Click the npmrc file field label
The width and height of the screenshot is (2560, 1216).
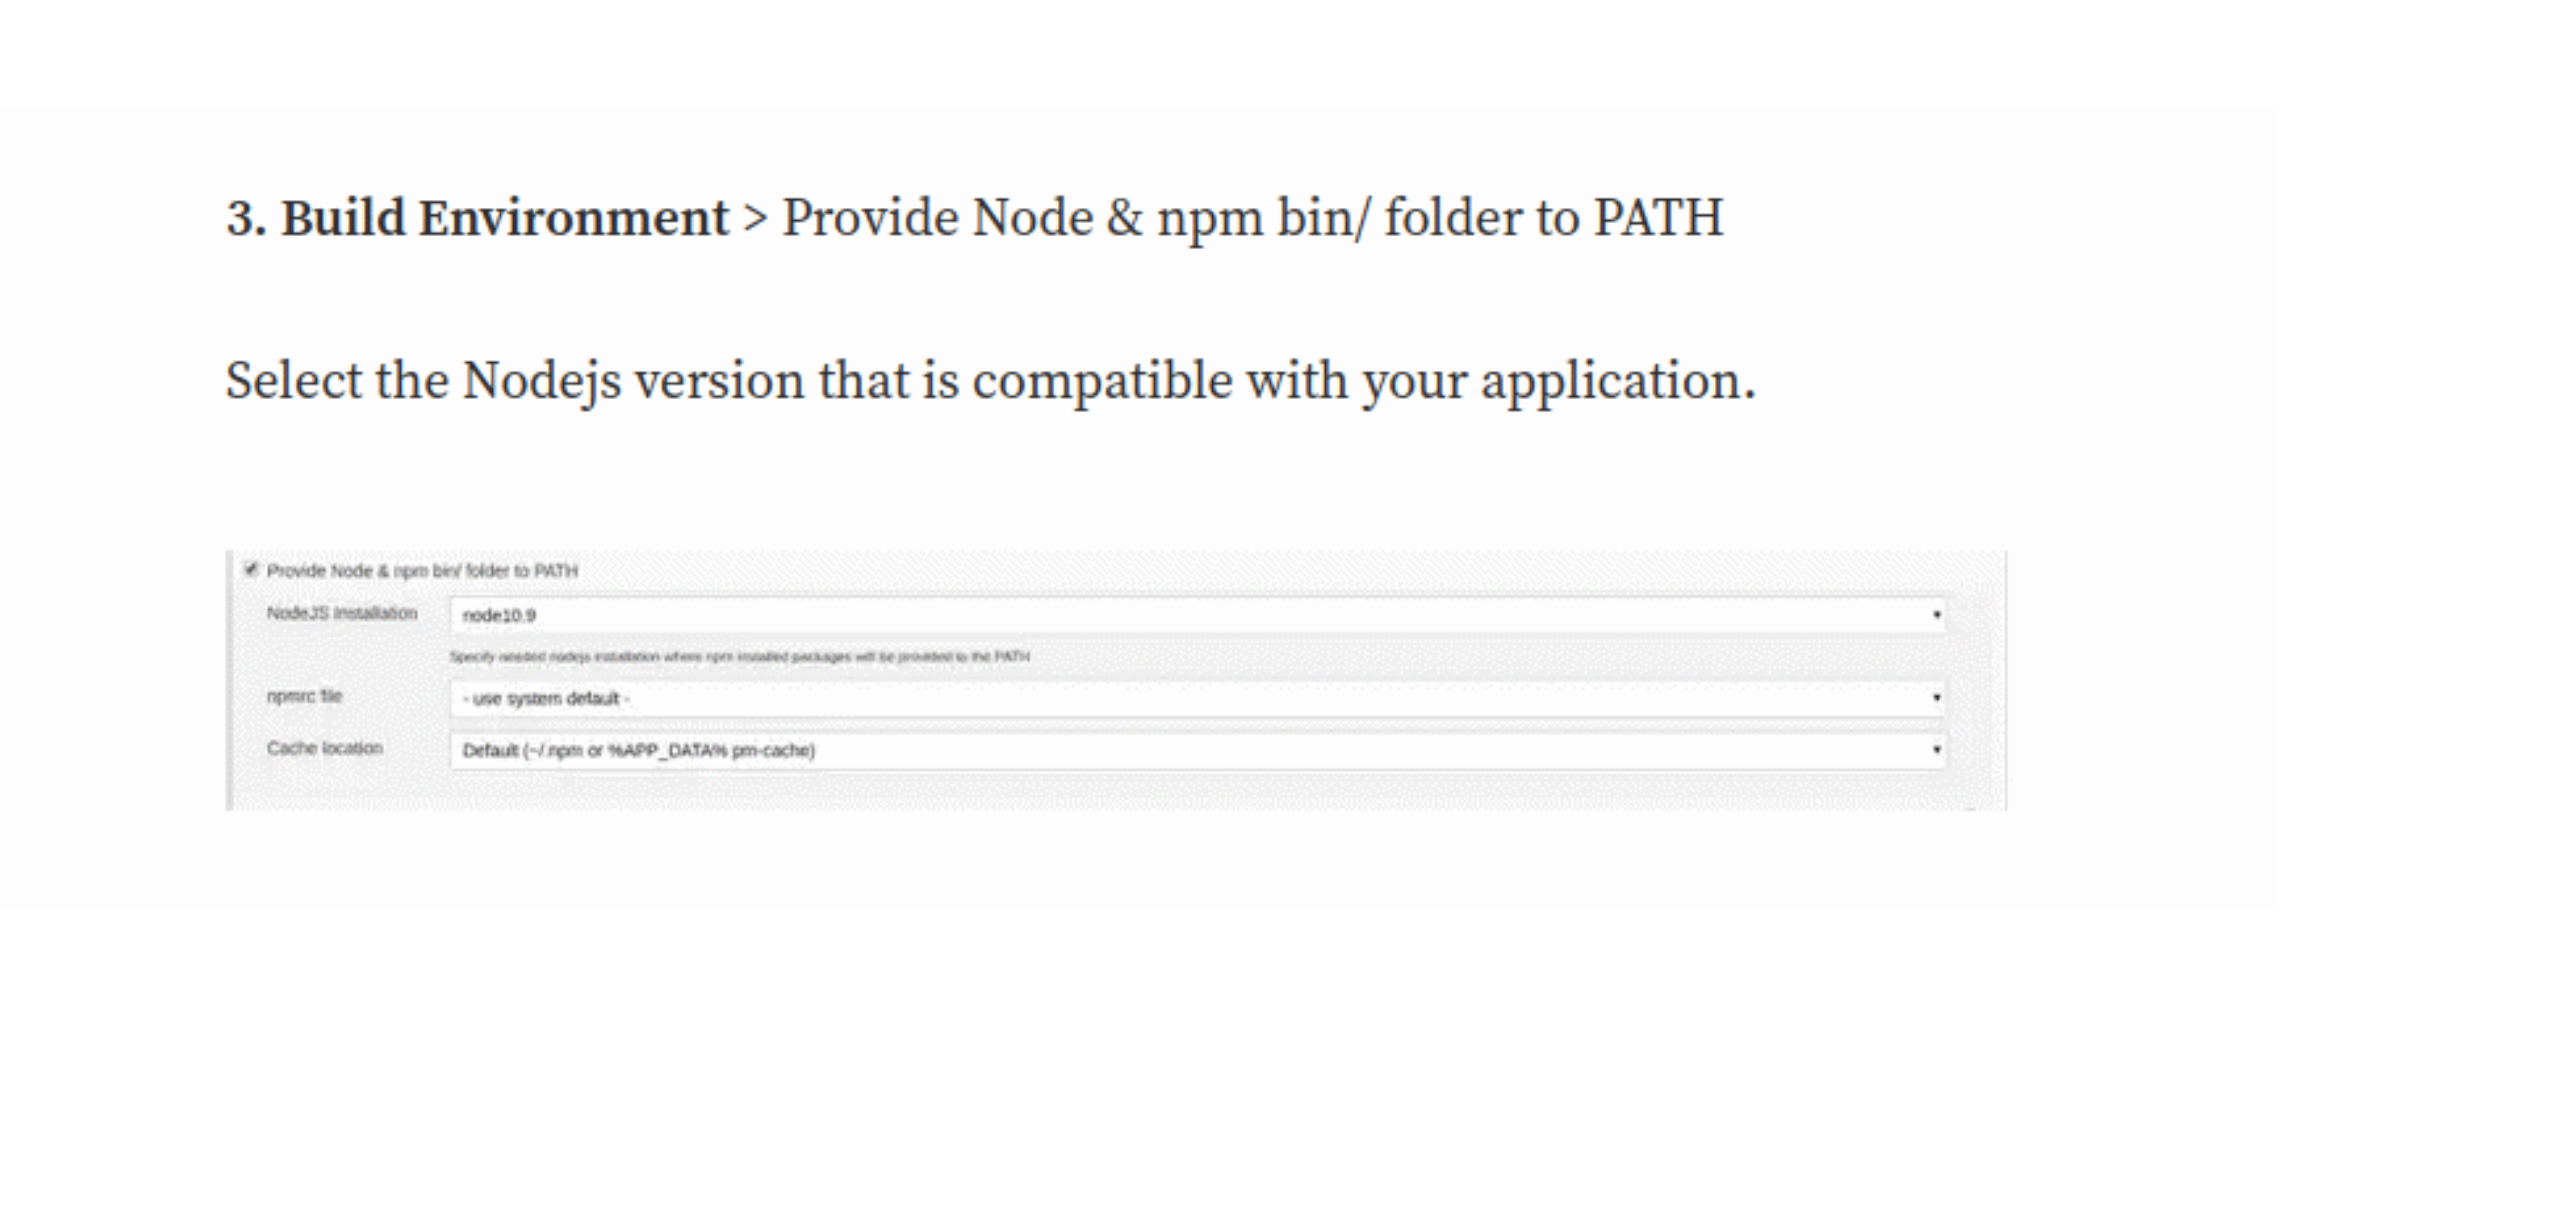pyautogui.click(x=304, y=696)
